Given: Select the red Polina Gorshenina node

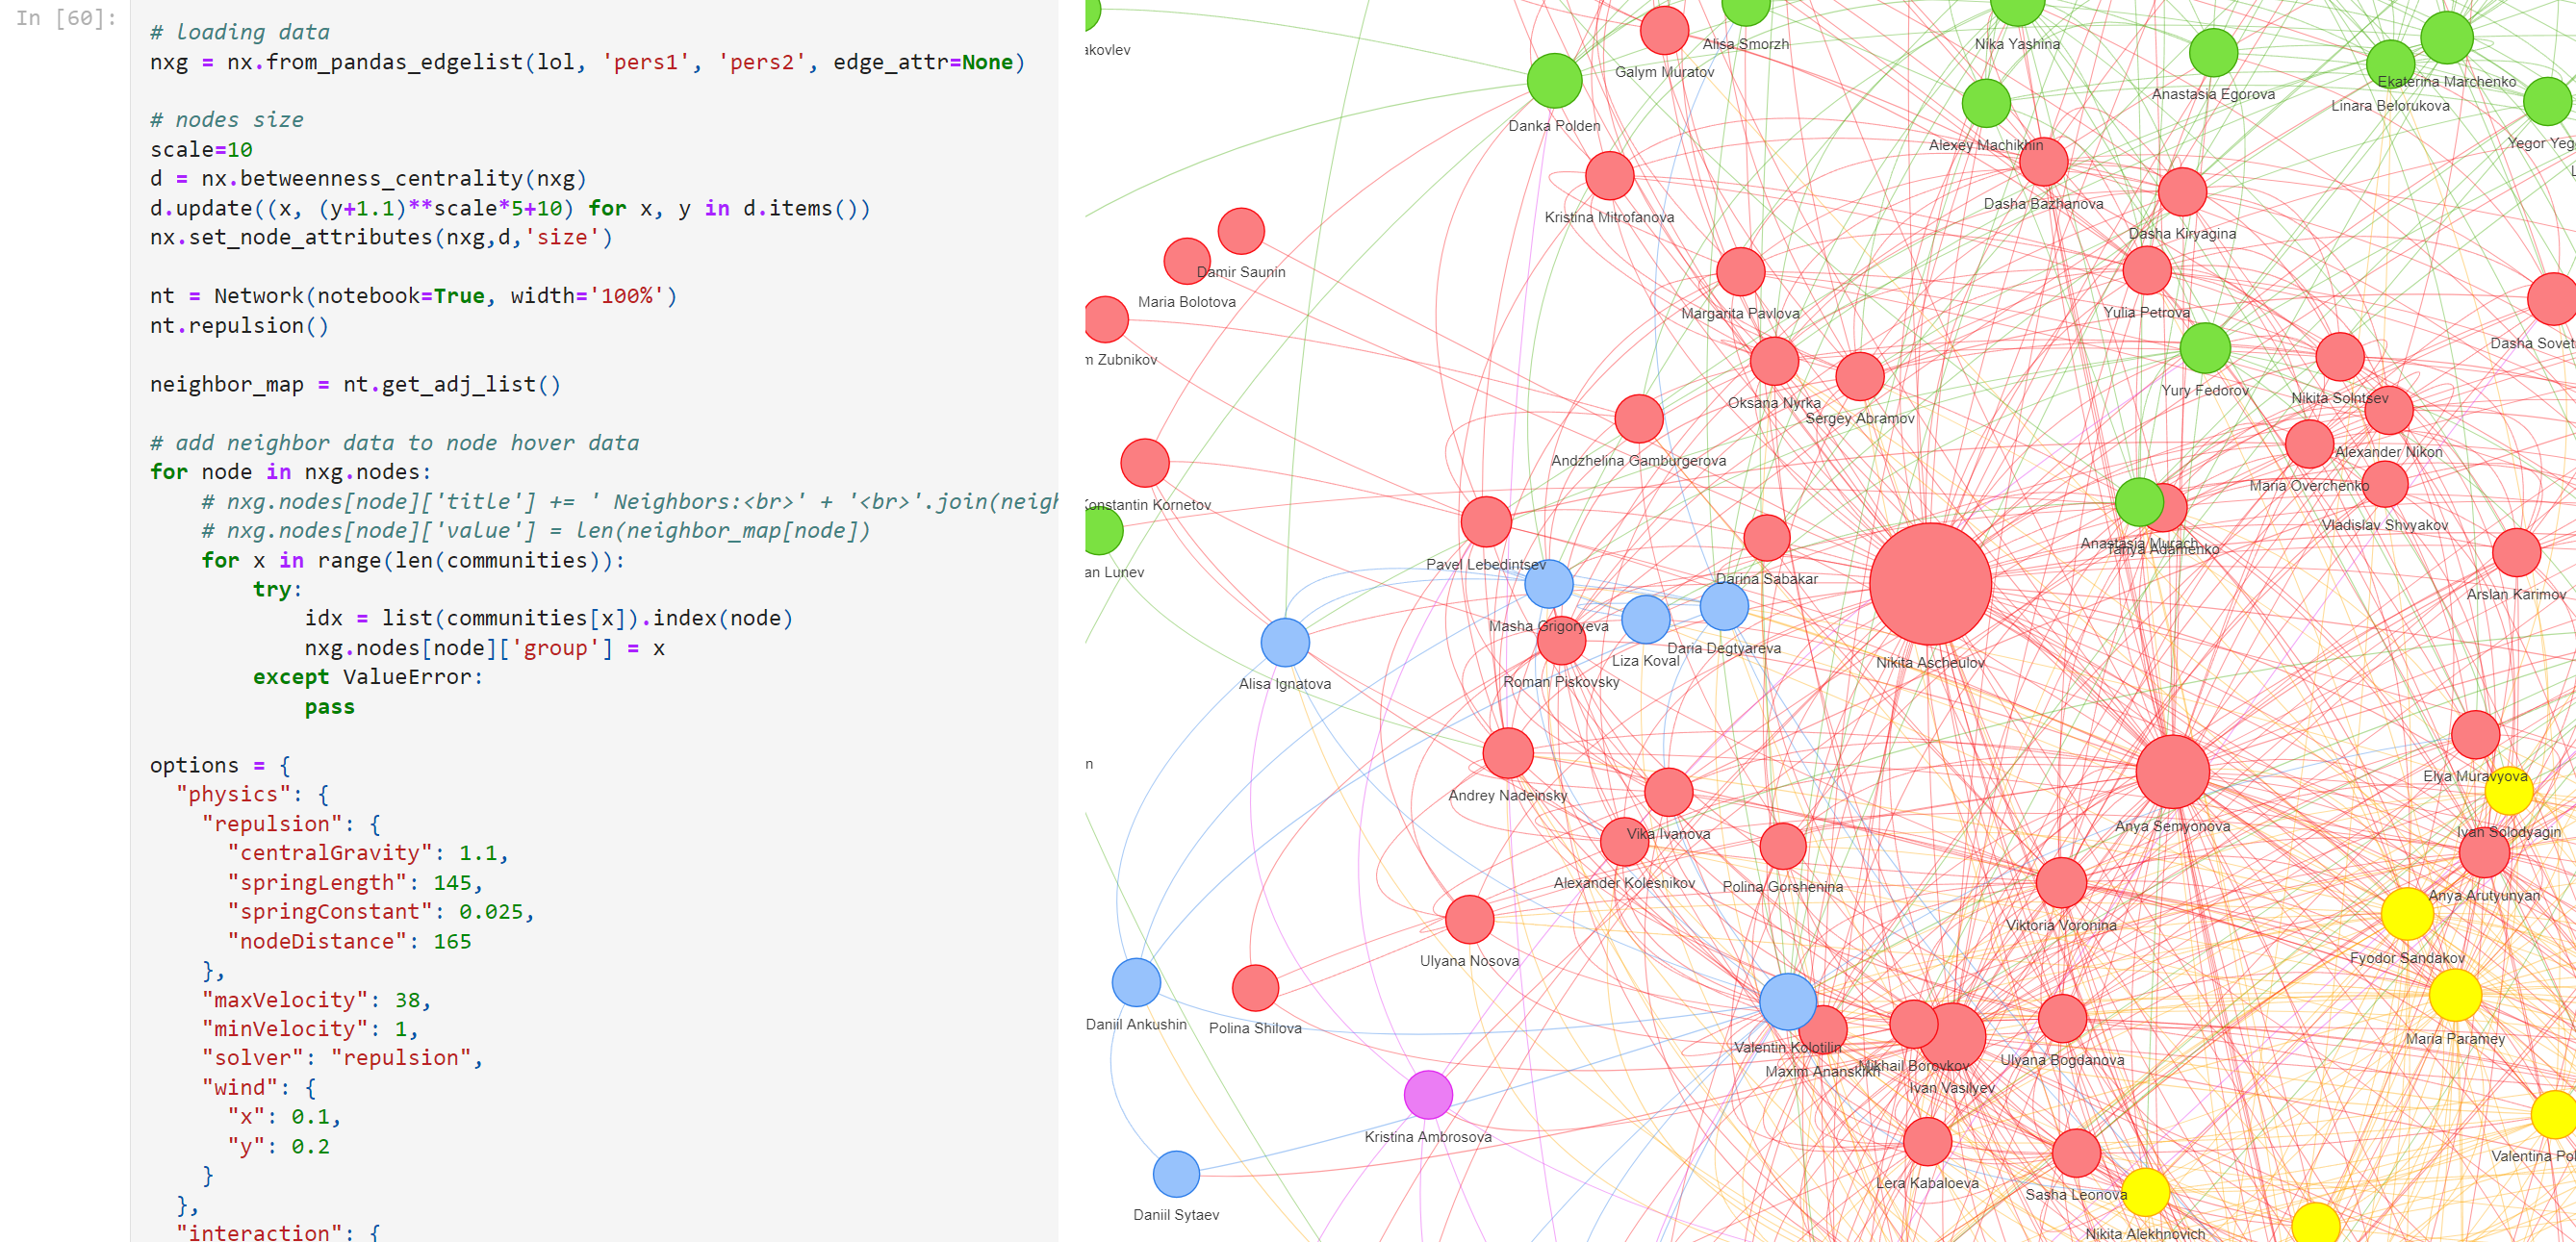Looking at the screenshot, I should tap(1782, 846).
